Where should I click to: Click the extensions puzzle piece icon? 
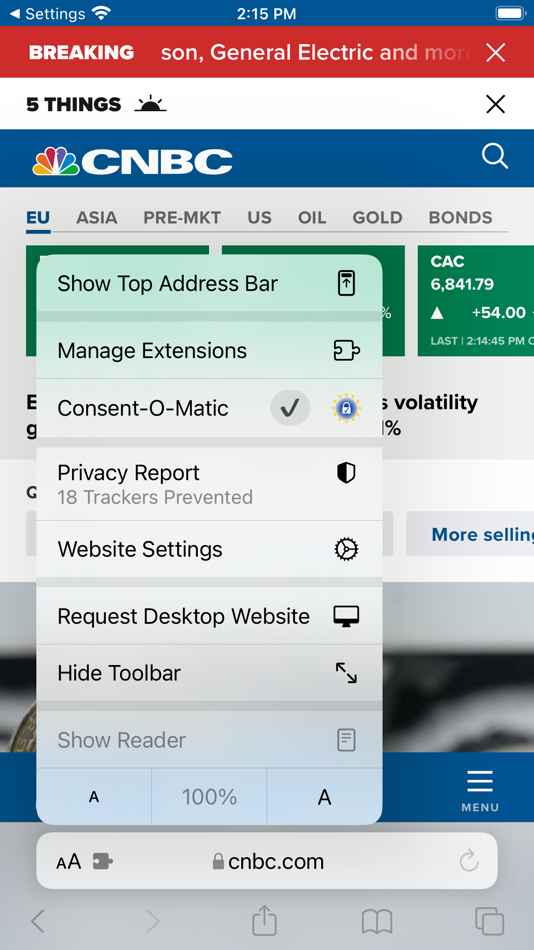click(102, 861)
